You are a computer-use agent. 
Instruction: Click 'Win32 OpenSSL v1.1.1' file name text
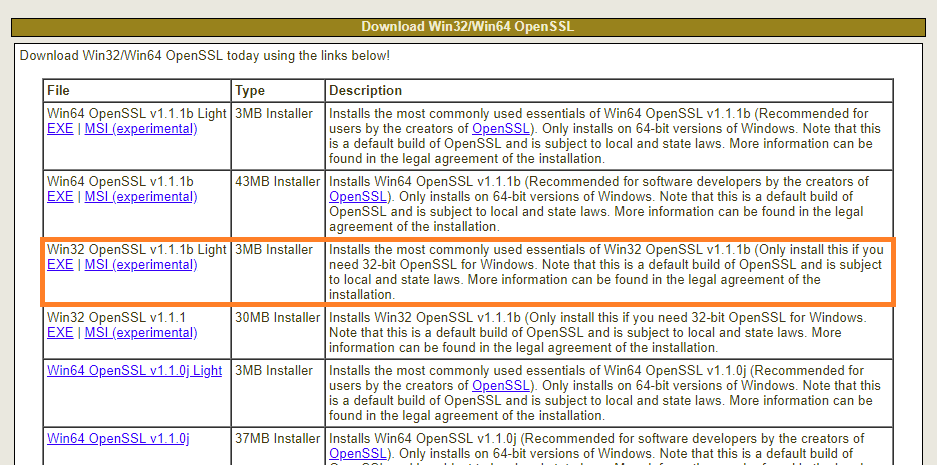[x=117, y=317]
